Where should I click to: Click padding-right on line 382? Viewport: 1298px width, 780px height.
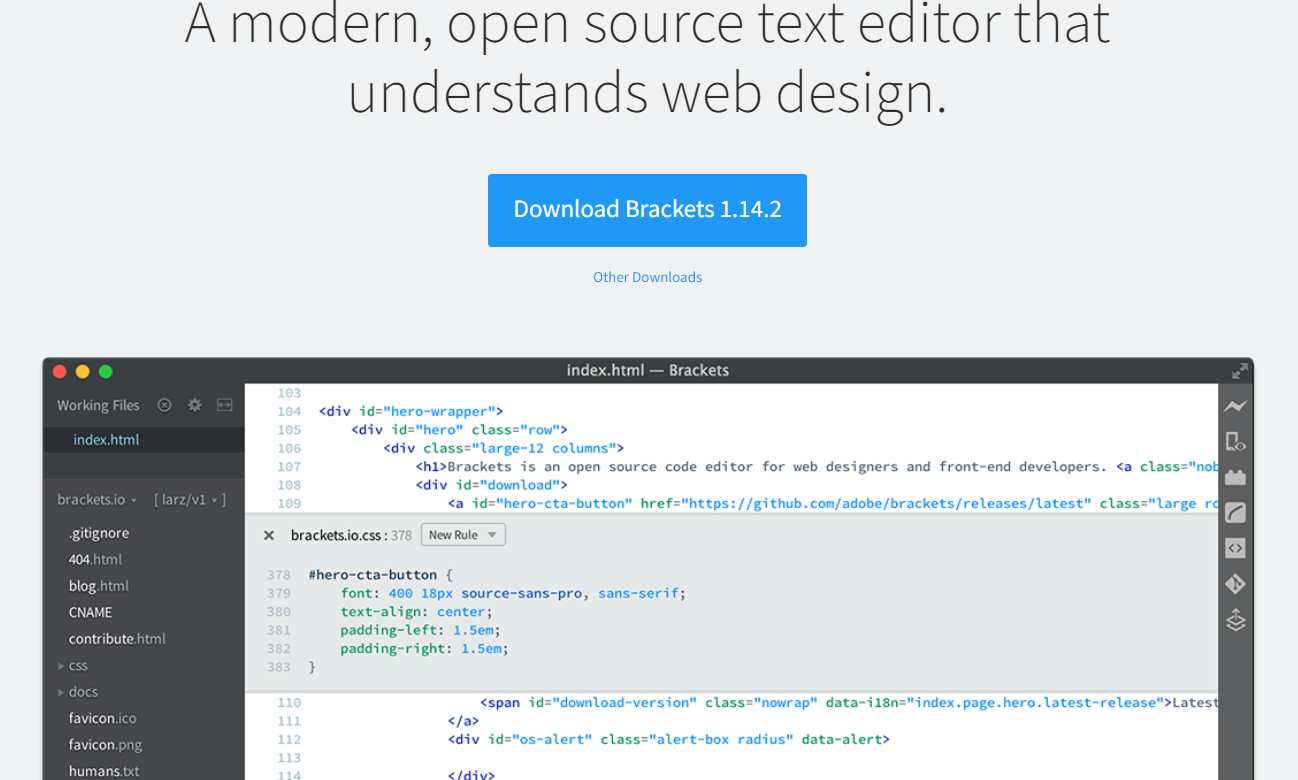pyautogui.click(x=393, y=648)
